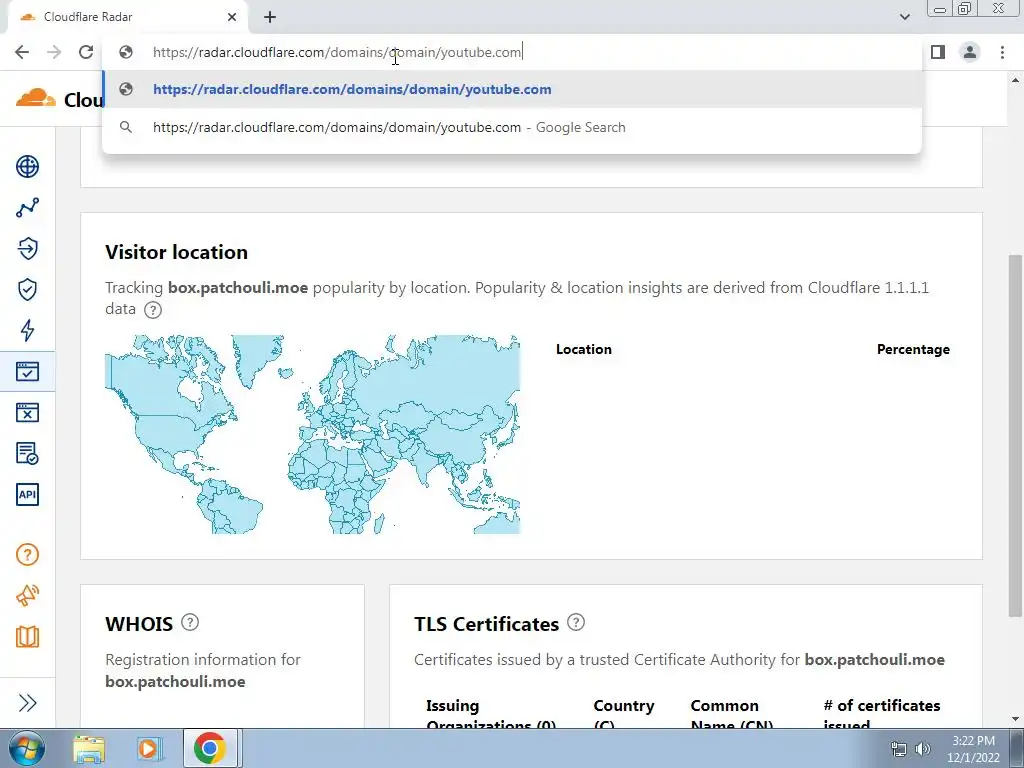The image size is (1024, 768).
Task: Open the taskbar clock showing 3:22 PM
Action: coord(973,749)
